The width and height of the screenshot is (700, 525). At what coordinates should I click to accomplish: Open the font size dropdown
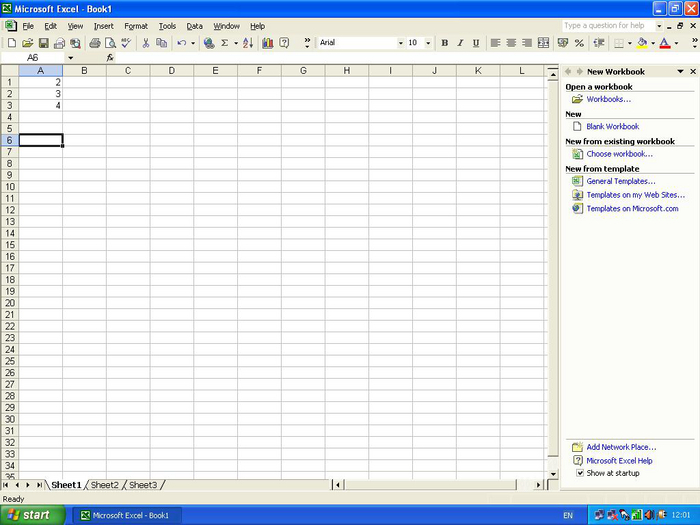pos(429,43)
